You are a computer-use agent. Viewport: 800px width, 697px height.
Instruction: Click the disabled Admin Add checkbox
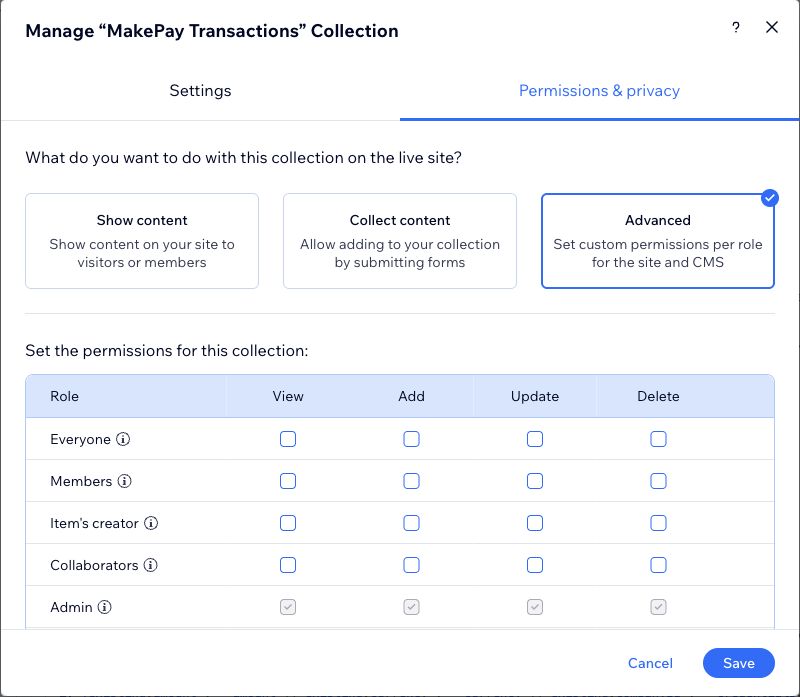tap(411, 607)
